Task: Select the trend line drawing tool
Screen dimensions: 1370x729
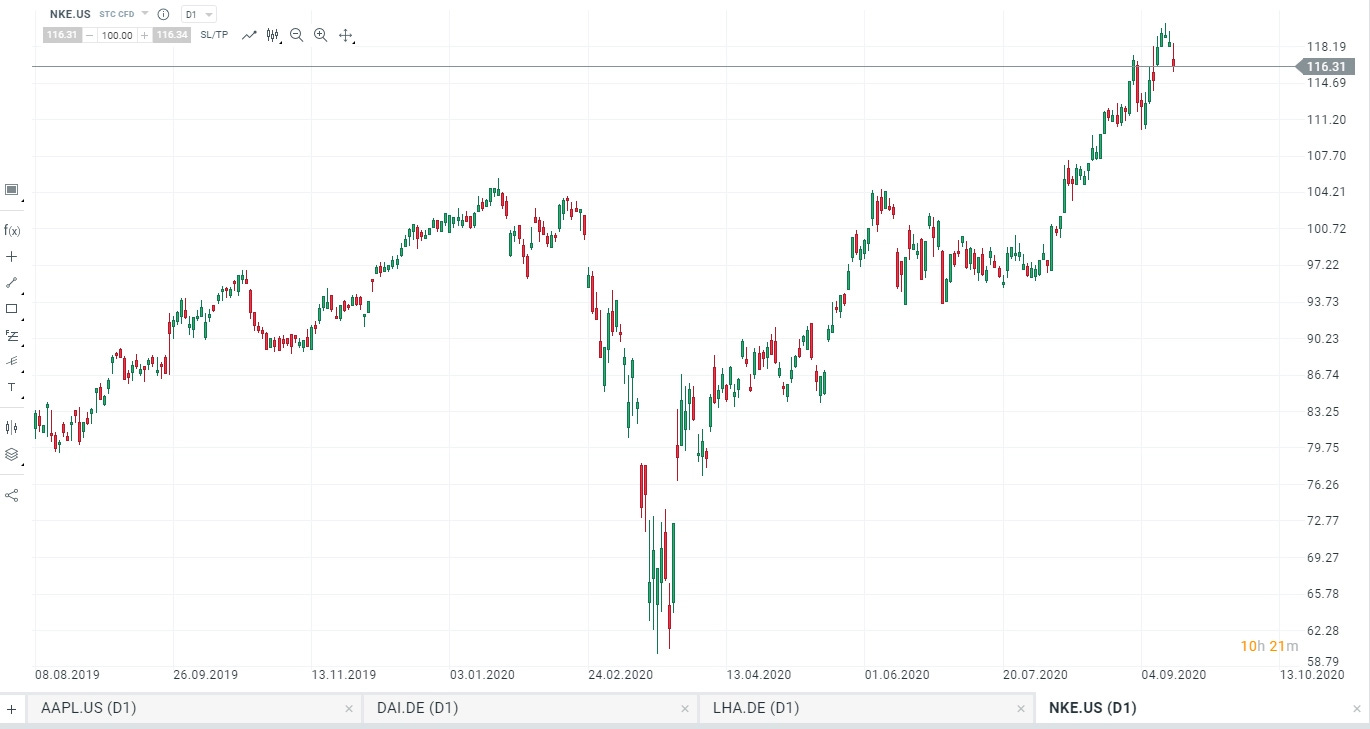Action: pyautogui.click(x=249, y=35)
